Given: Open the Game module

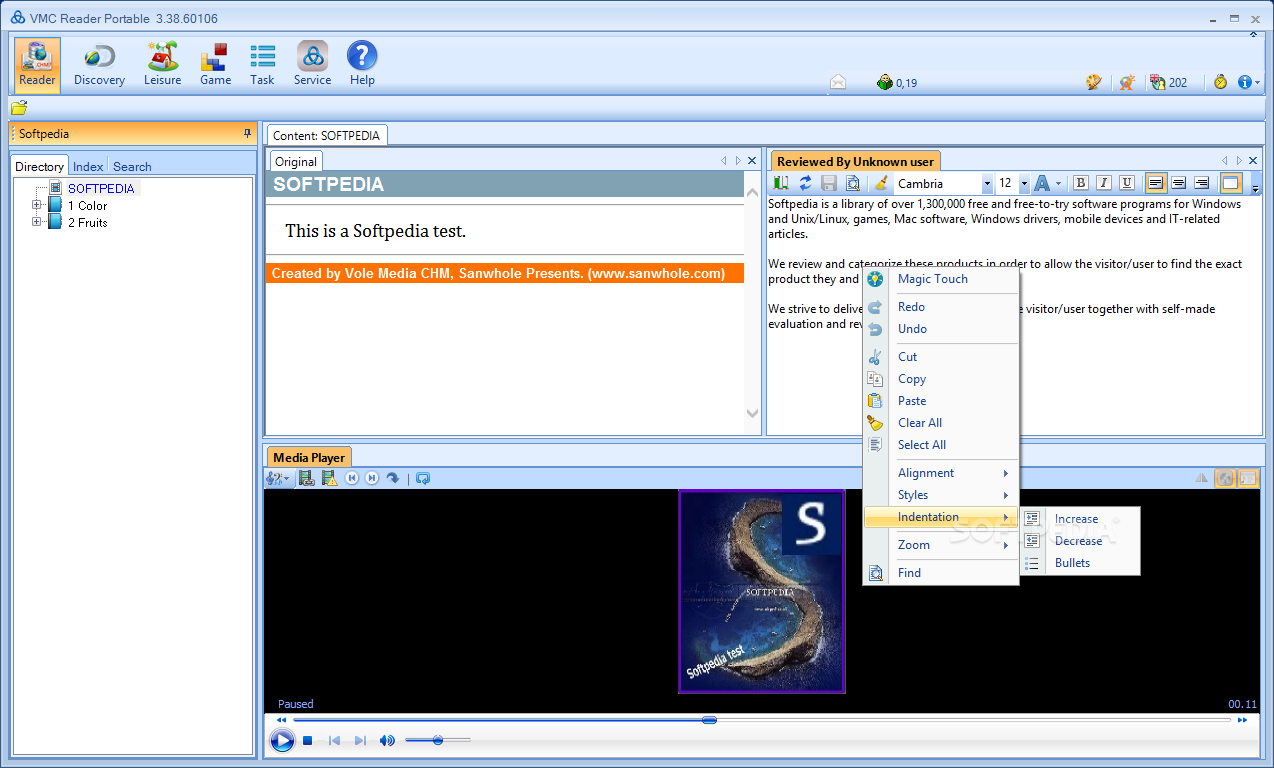Looking at the screenshot, I should (x=215, y=65).
